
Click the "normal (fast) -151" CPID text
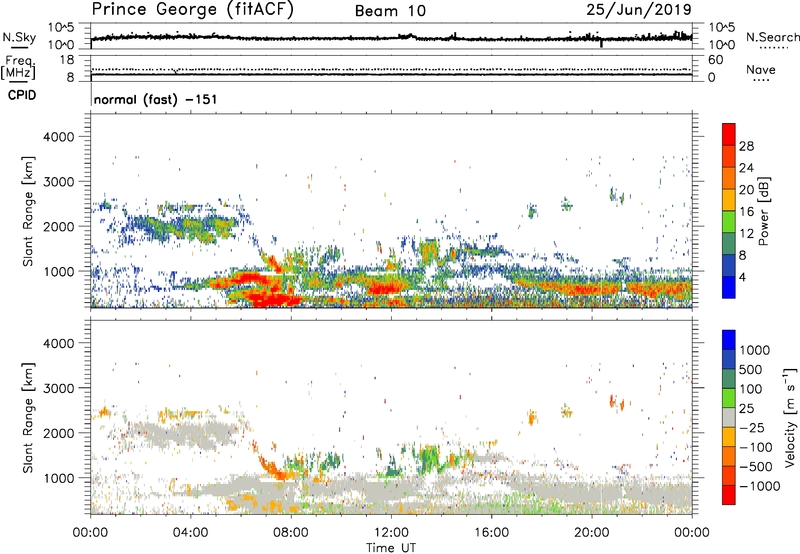[156, 99]
